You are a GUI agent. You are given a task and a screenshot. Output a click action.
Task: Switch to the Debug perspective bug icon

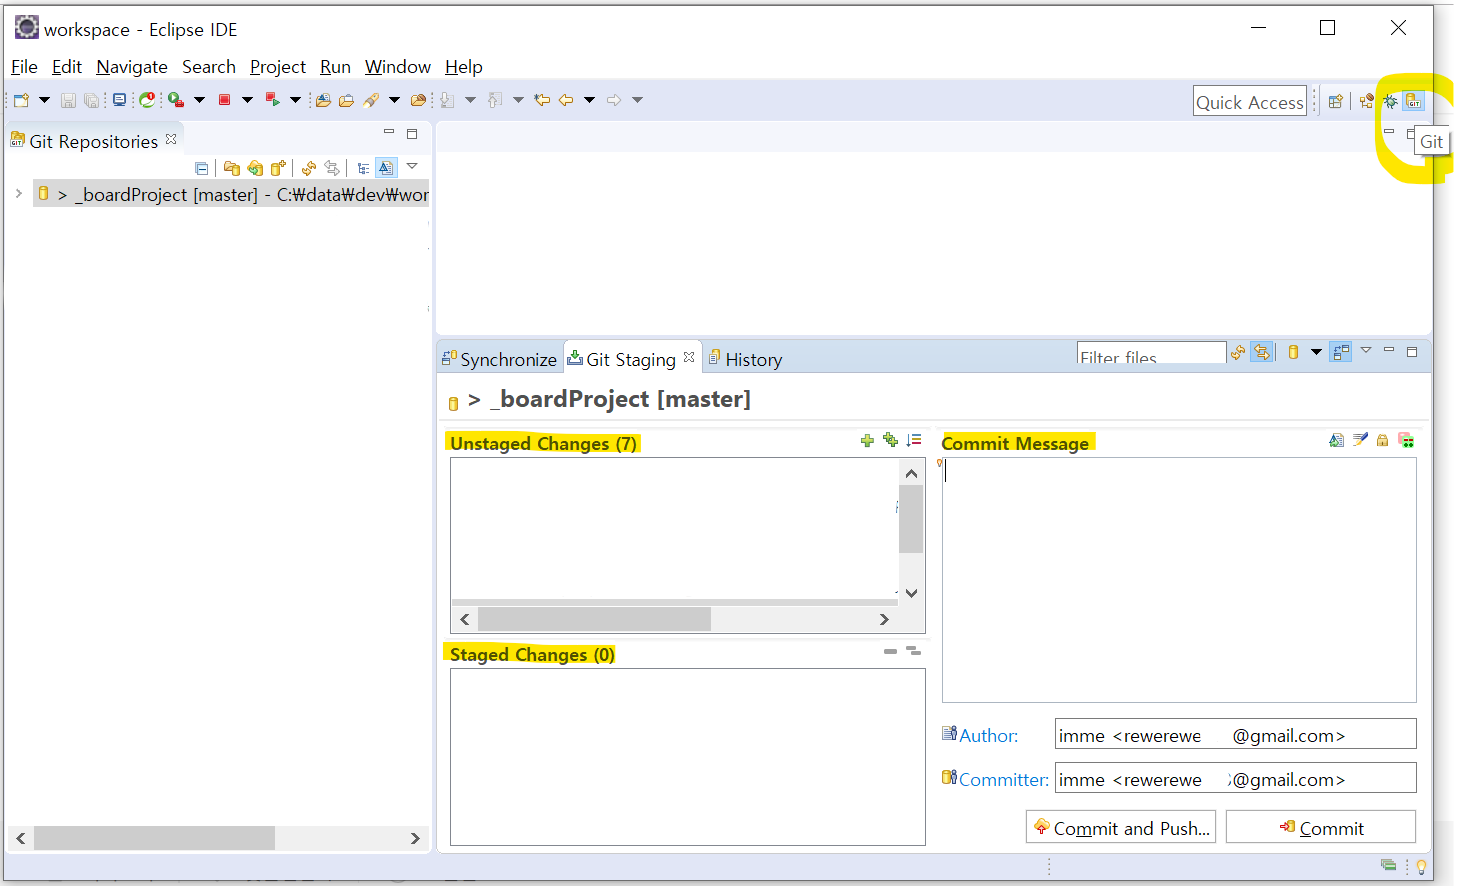pyautogui.click(x=1390, y=101)
